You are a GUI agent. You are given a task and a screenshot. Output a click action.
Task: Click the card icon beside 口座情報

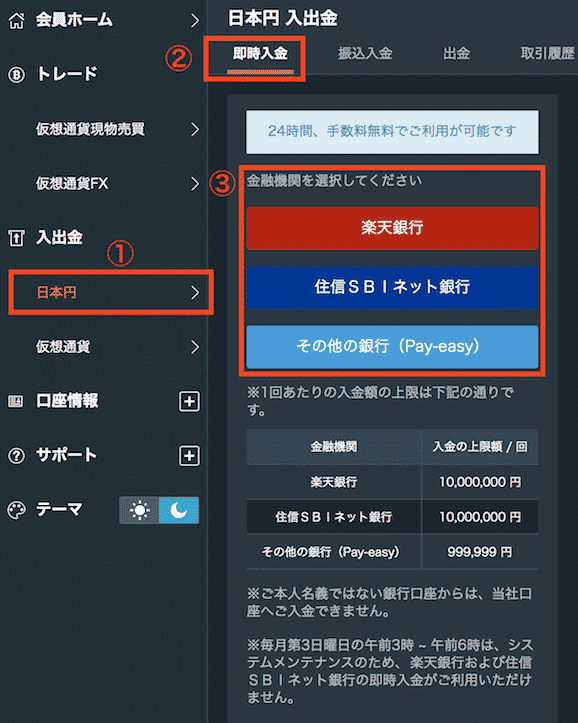[16, 401]
